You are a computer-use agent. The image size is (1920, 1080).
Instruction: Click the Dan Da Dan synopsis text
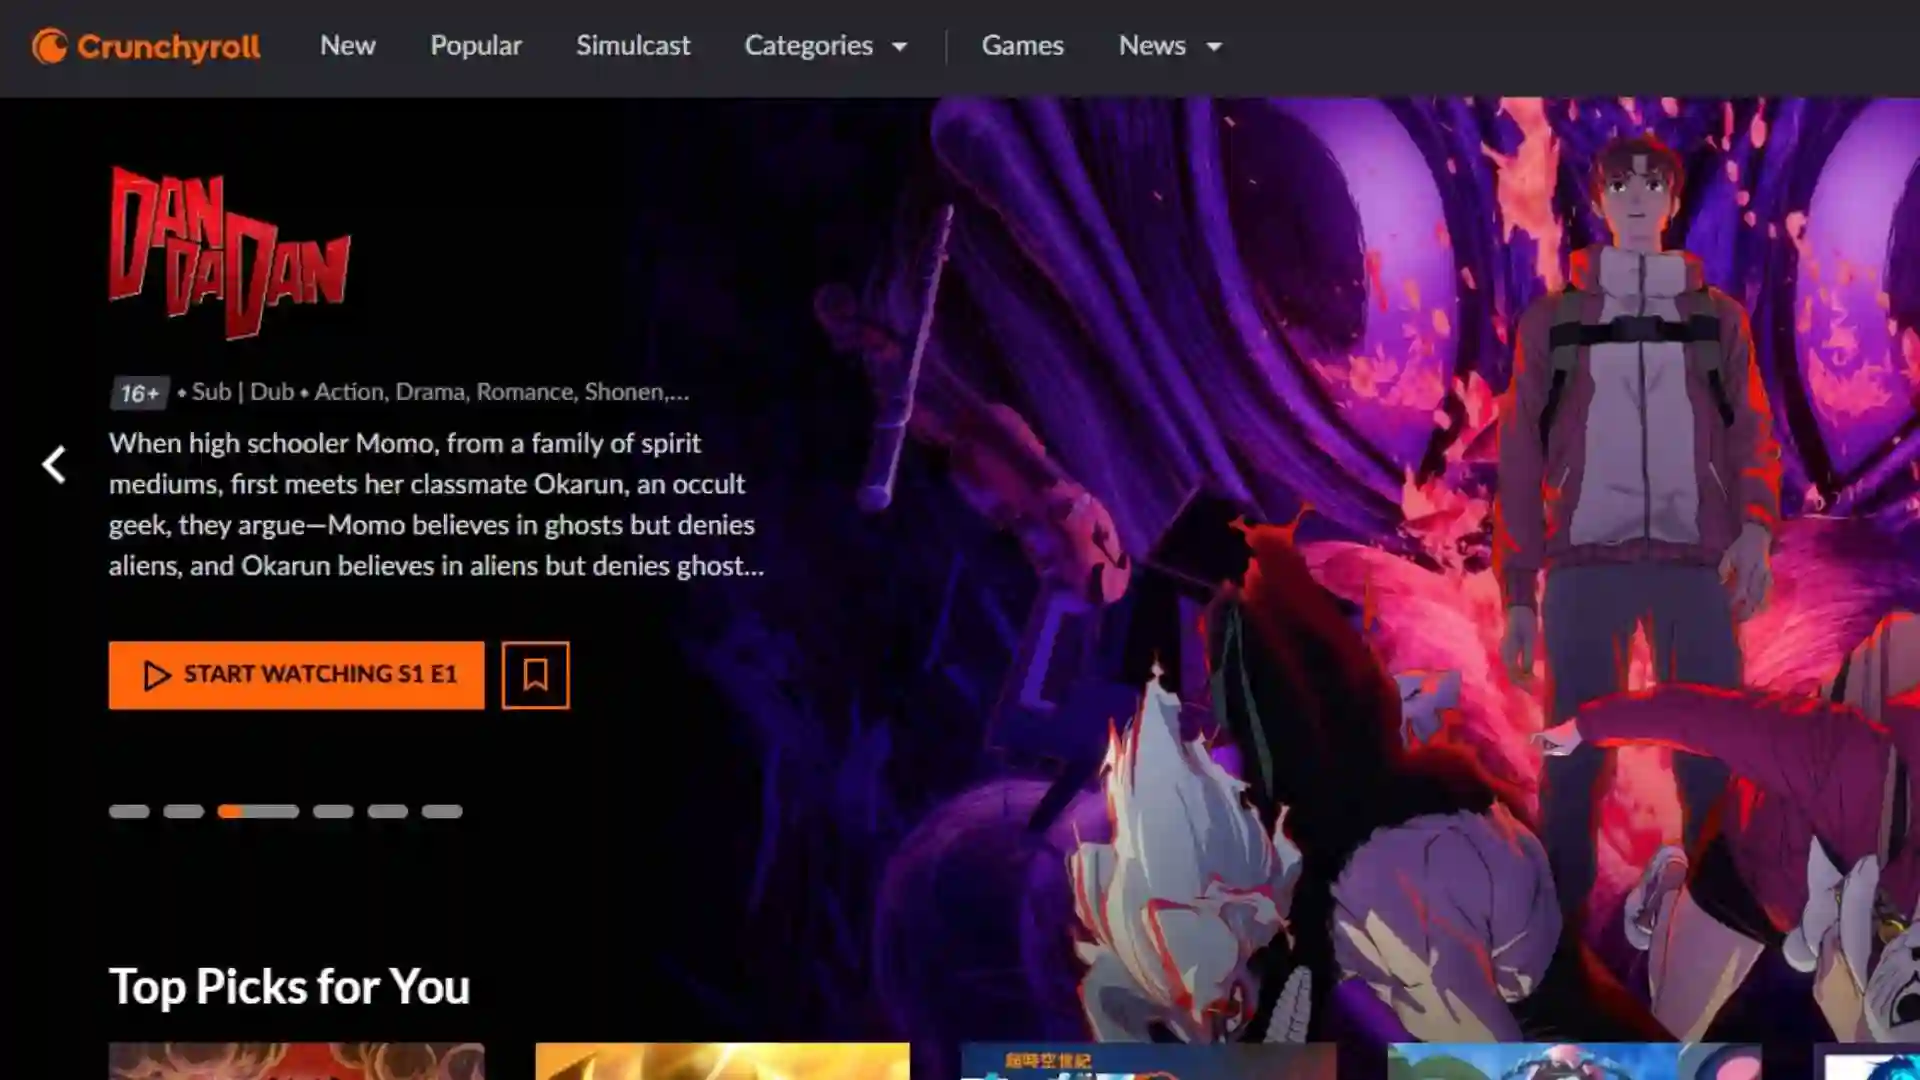(436, 504)
